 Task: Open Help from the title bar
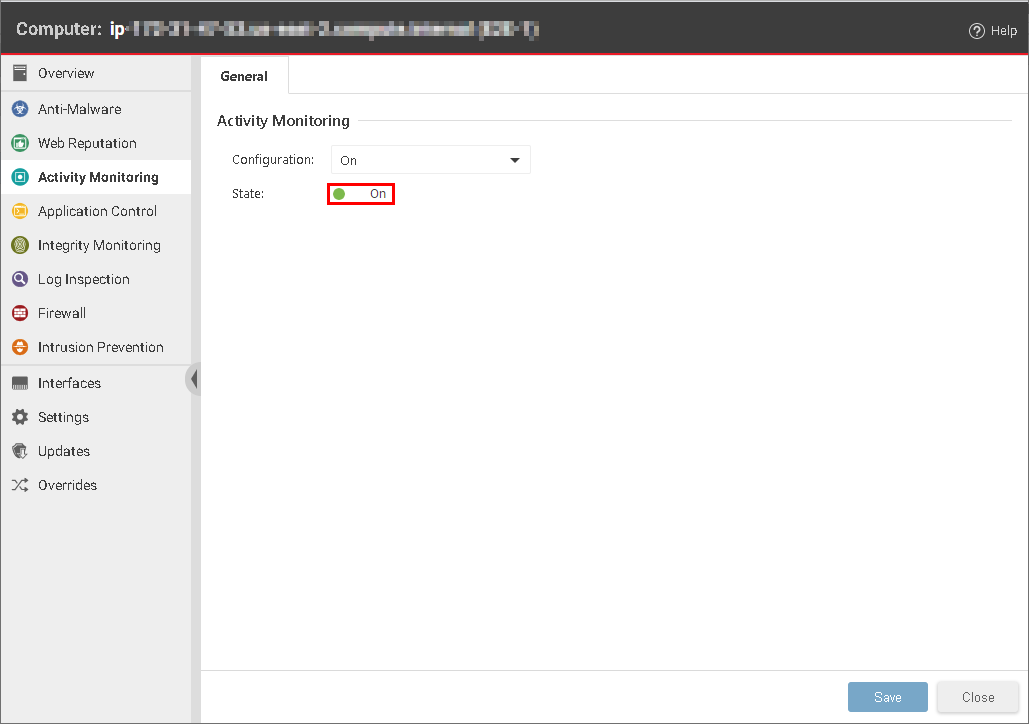tap(992, 30)
